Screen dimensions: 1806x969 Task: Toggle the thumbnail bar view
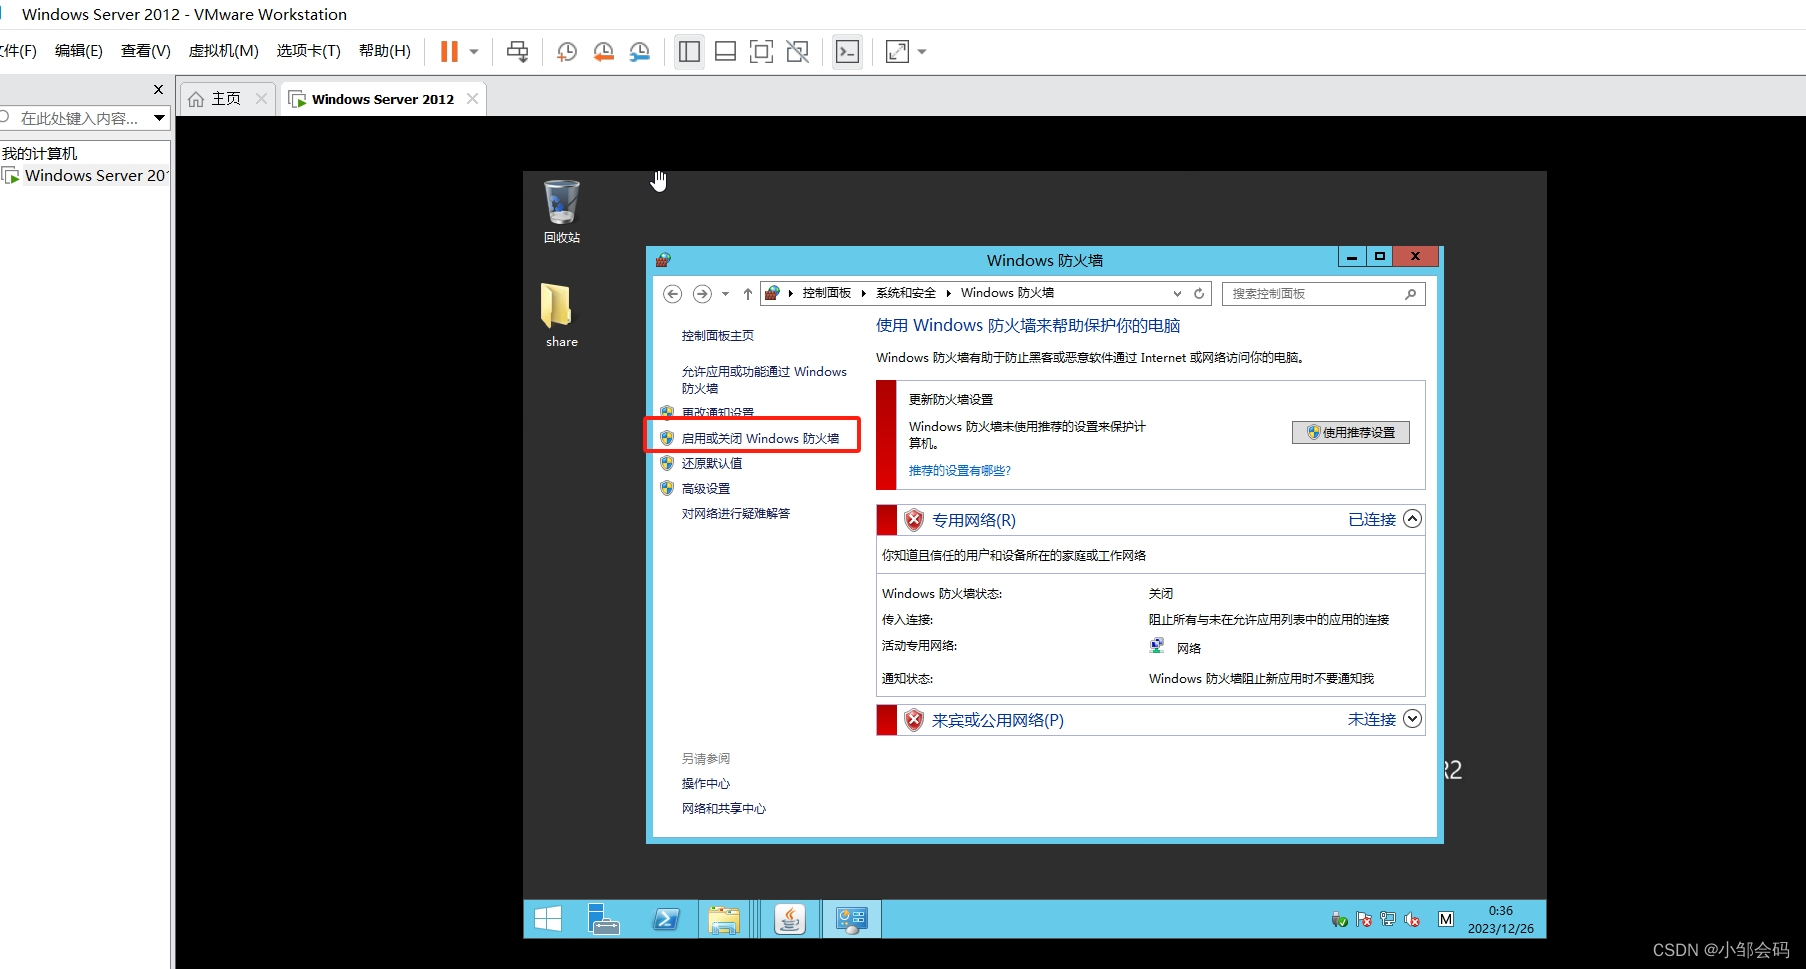coord(725,51)
